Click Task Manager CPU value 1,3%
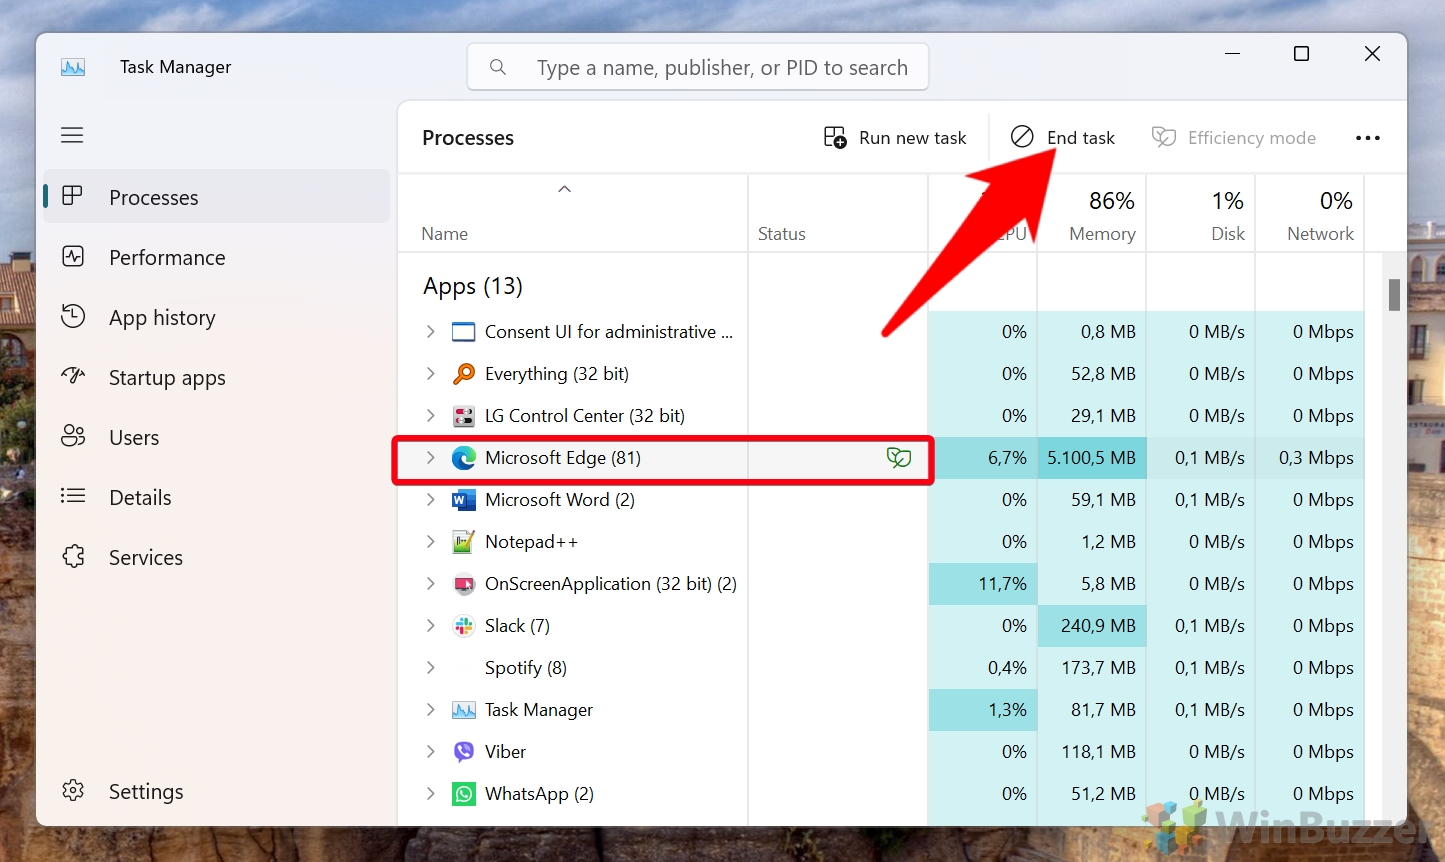This screenshot has height=862, width=1445. [x=1008, y=710]
